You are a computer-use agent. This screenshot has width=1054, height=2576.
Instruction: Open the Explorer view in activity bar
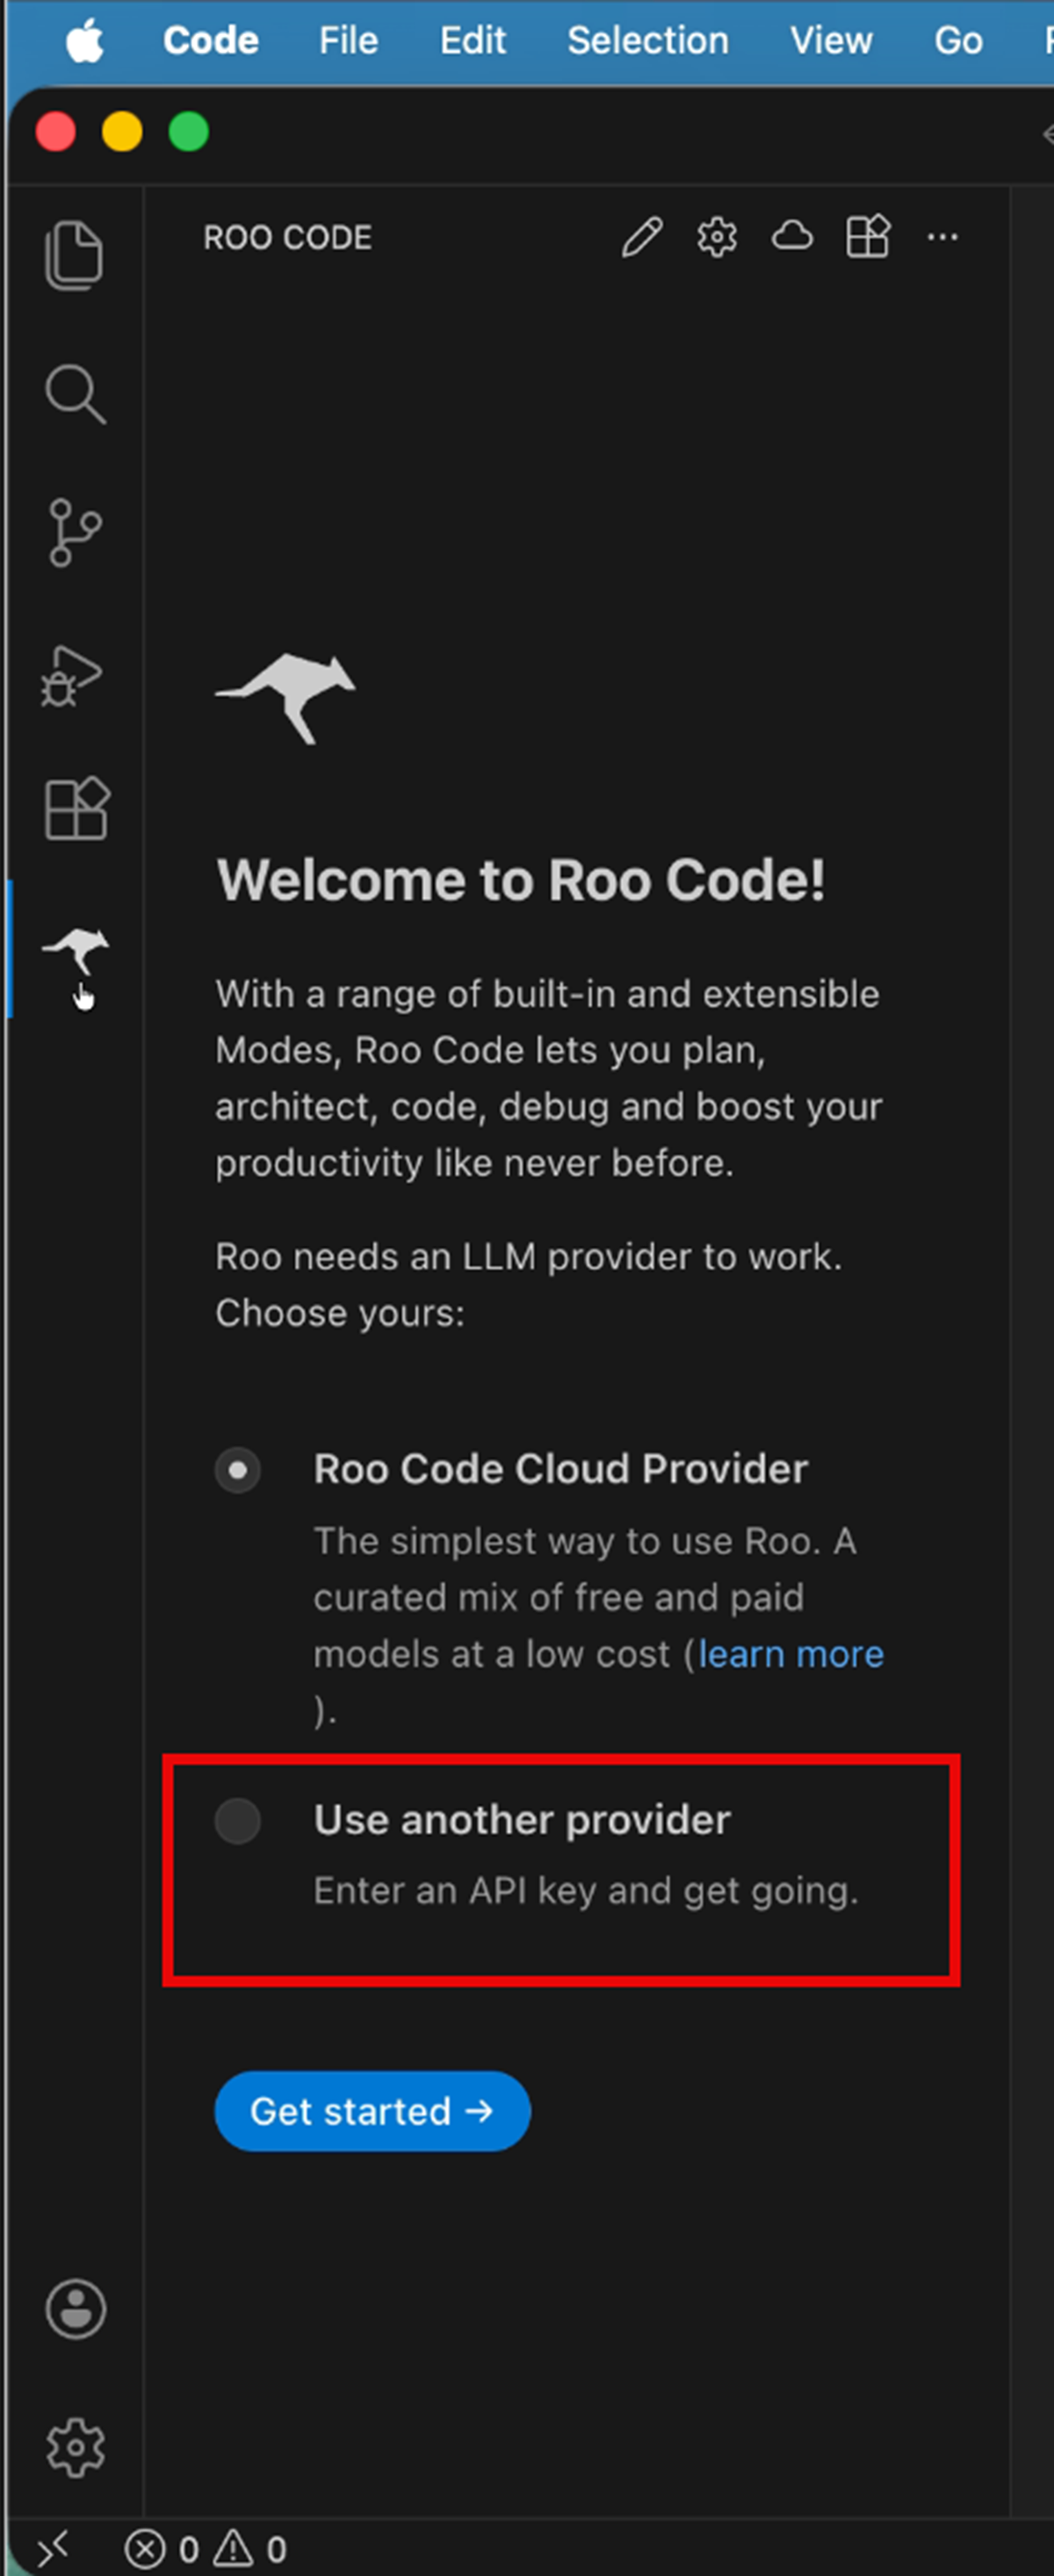(x=74, y=255)
